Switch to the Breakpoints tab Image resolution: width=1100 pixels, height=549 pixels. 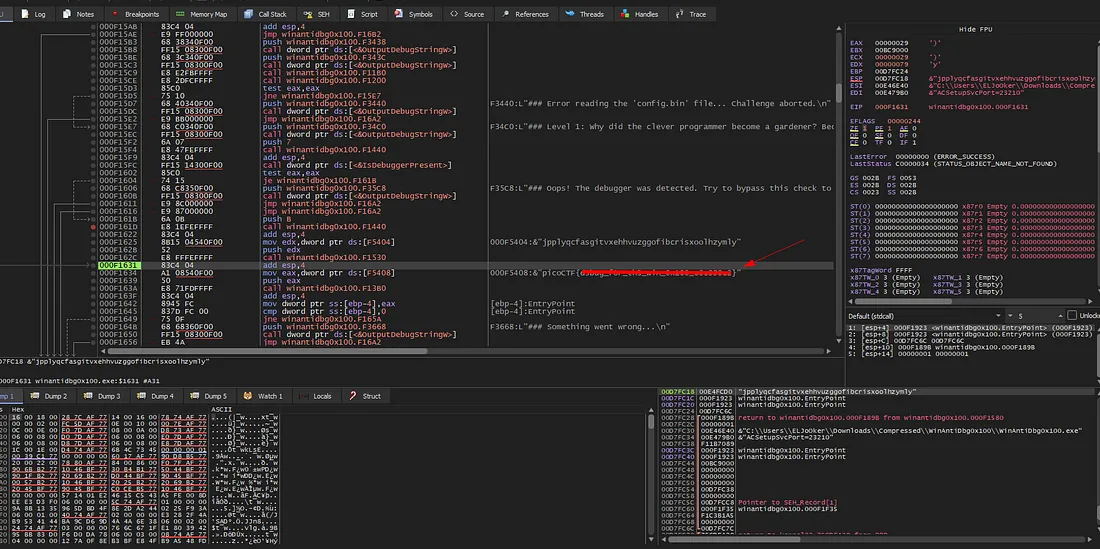point(141,14)
